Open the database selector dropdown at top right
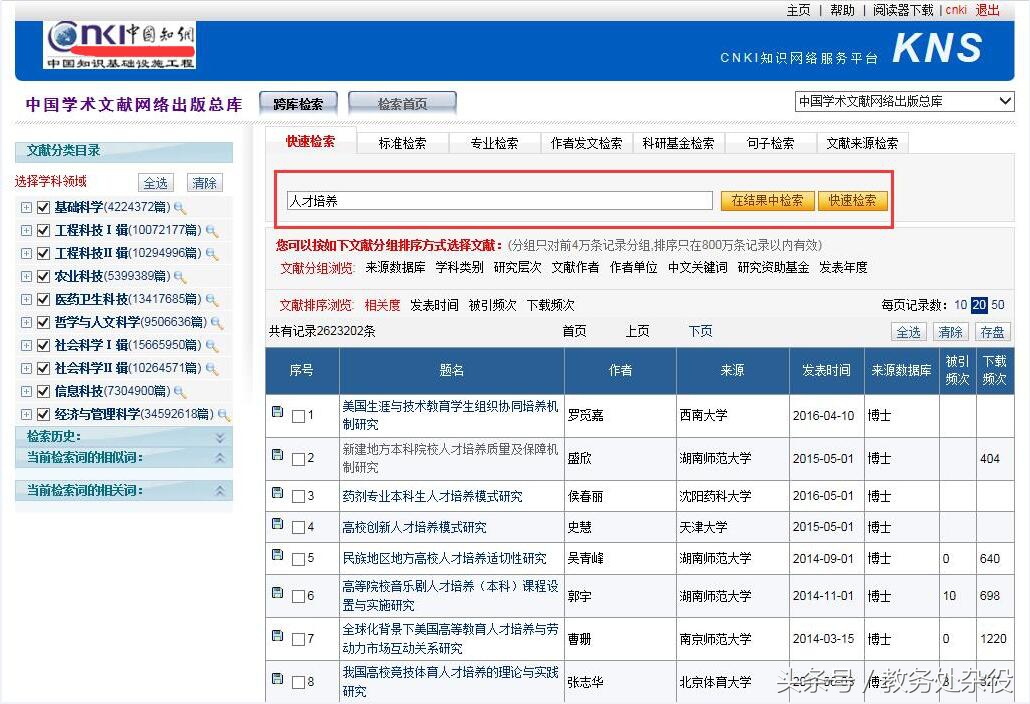1030x704 pixels. point(1004,101)
